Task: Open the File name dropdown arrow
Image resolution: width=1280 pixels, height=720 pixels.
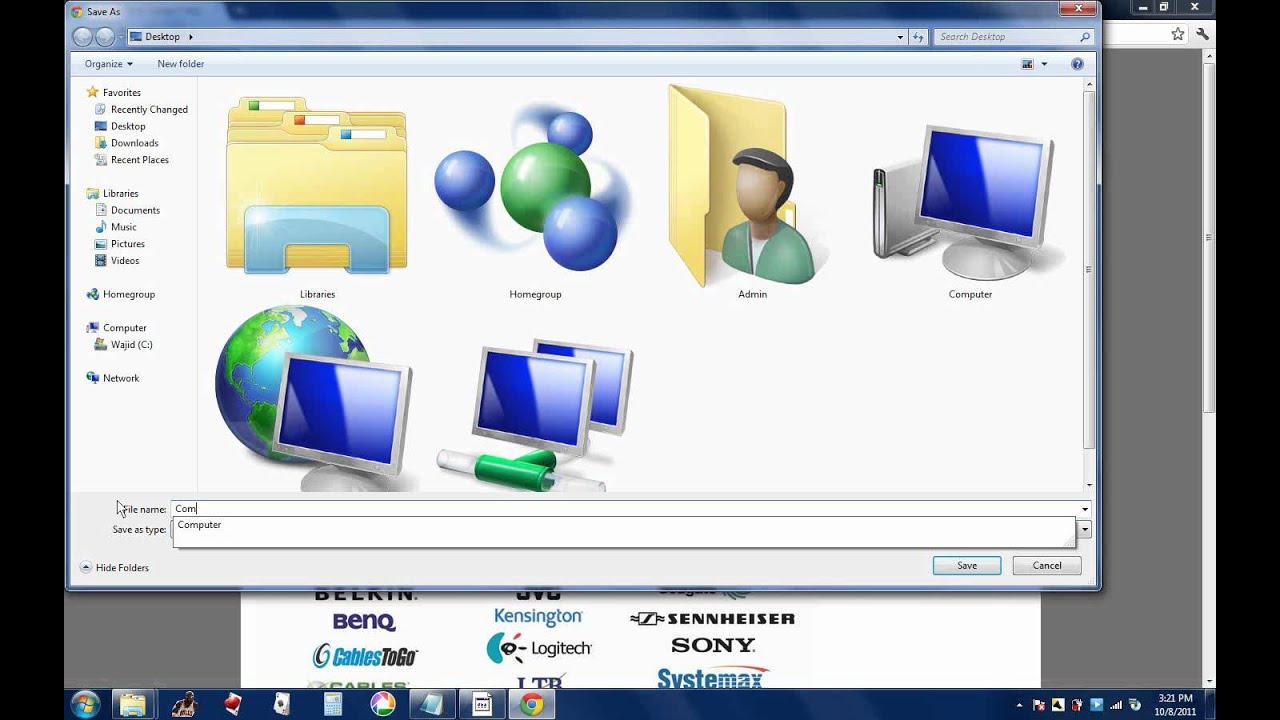Action: pyautogui.click(x=1084, y=509)
